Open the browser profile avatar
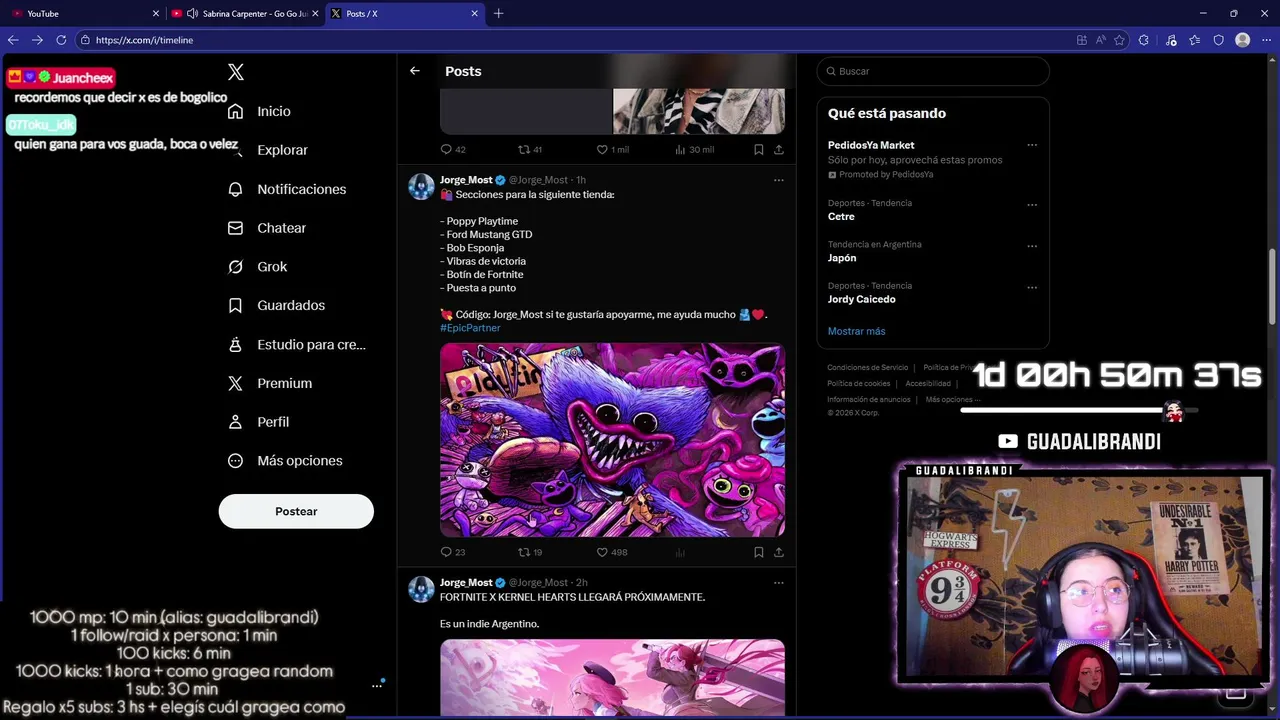 point(1243,40)
